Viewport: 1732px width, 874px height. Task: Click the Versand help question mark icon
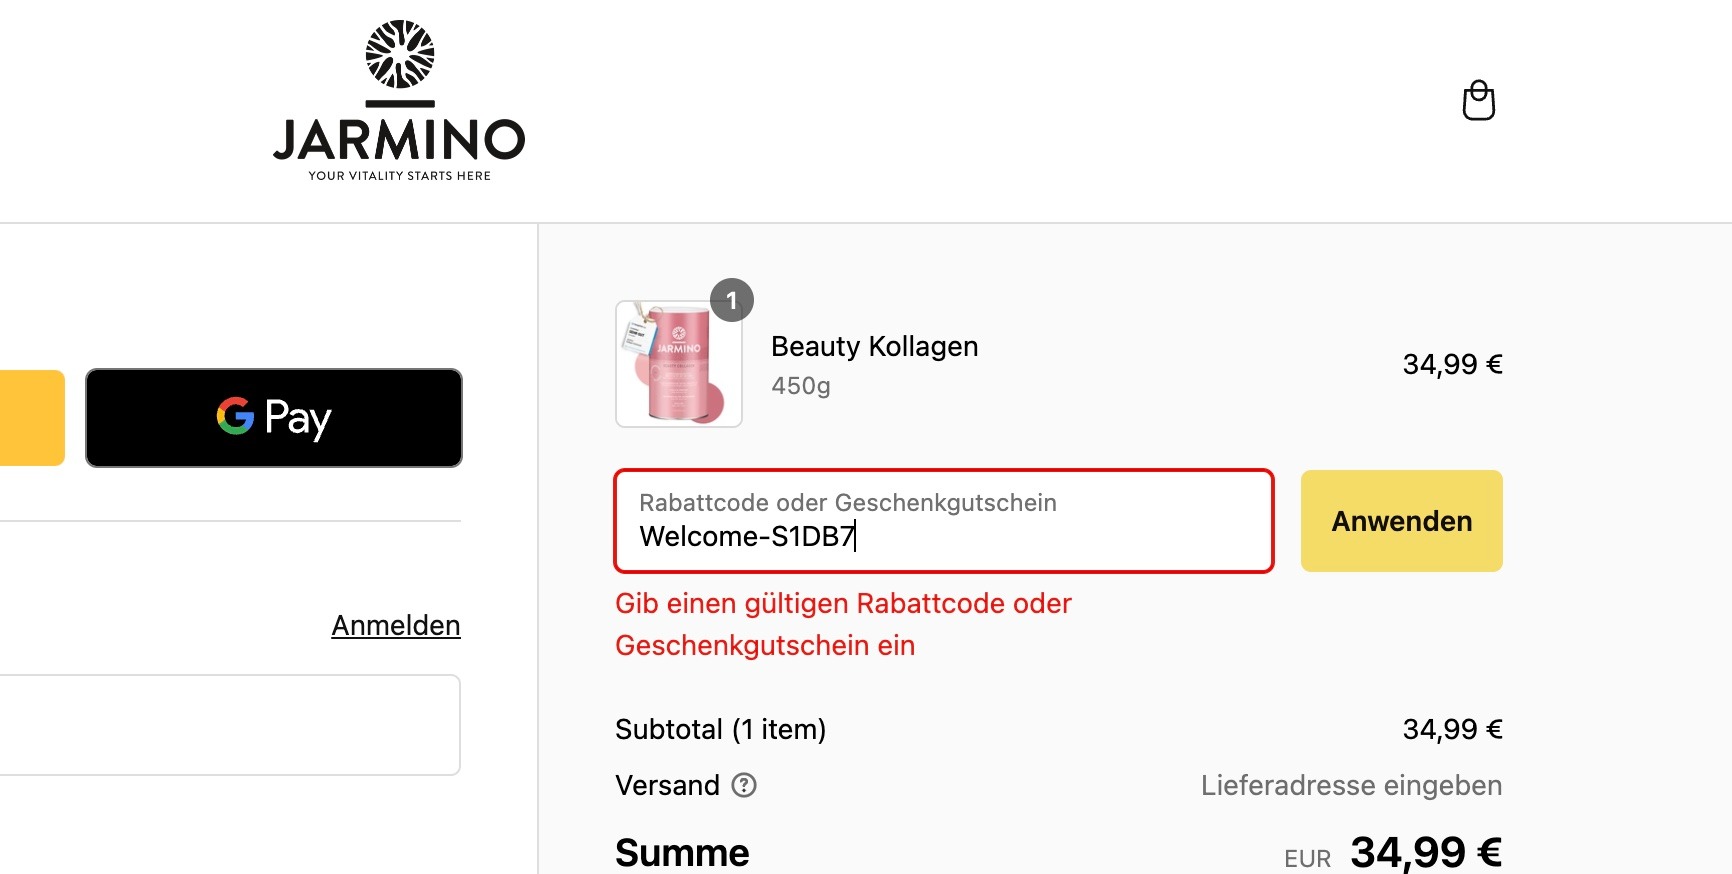coord(744,785)
